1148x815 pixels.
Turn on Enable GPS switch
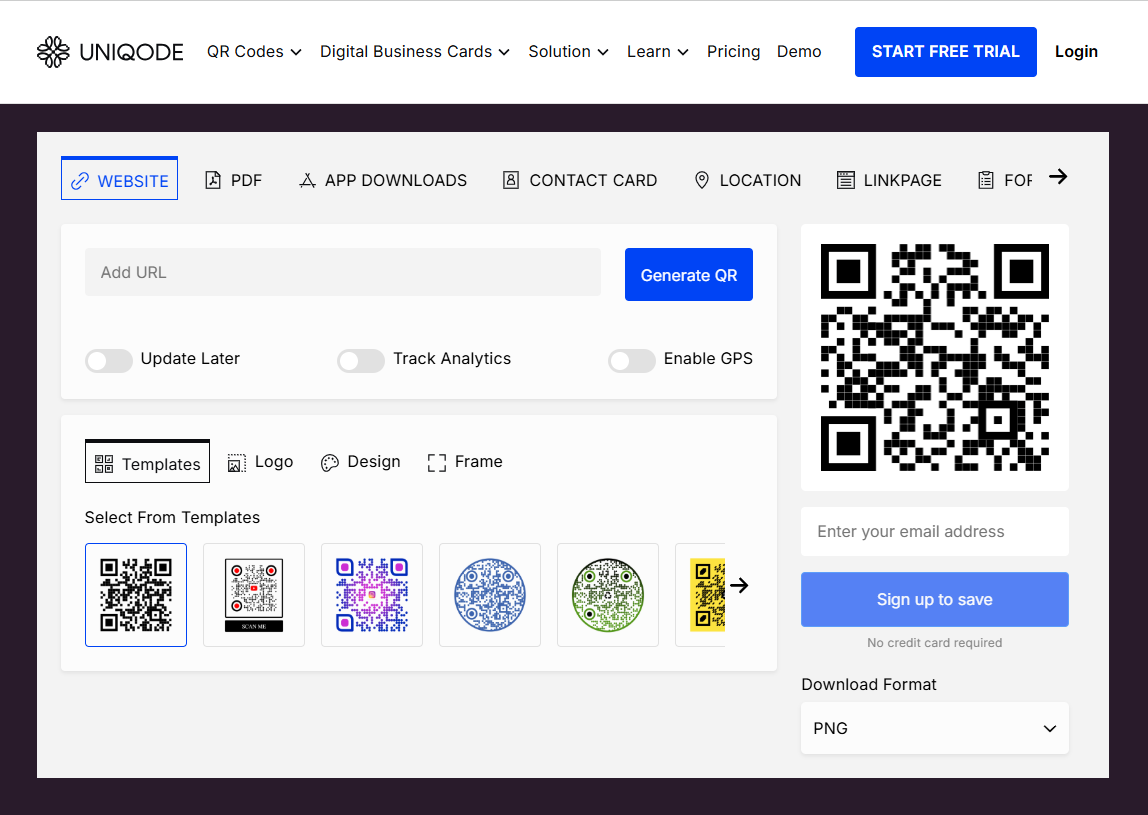point(631,360)
